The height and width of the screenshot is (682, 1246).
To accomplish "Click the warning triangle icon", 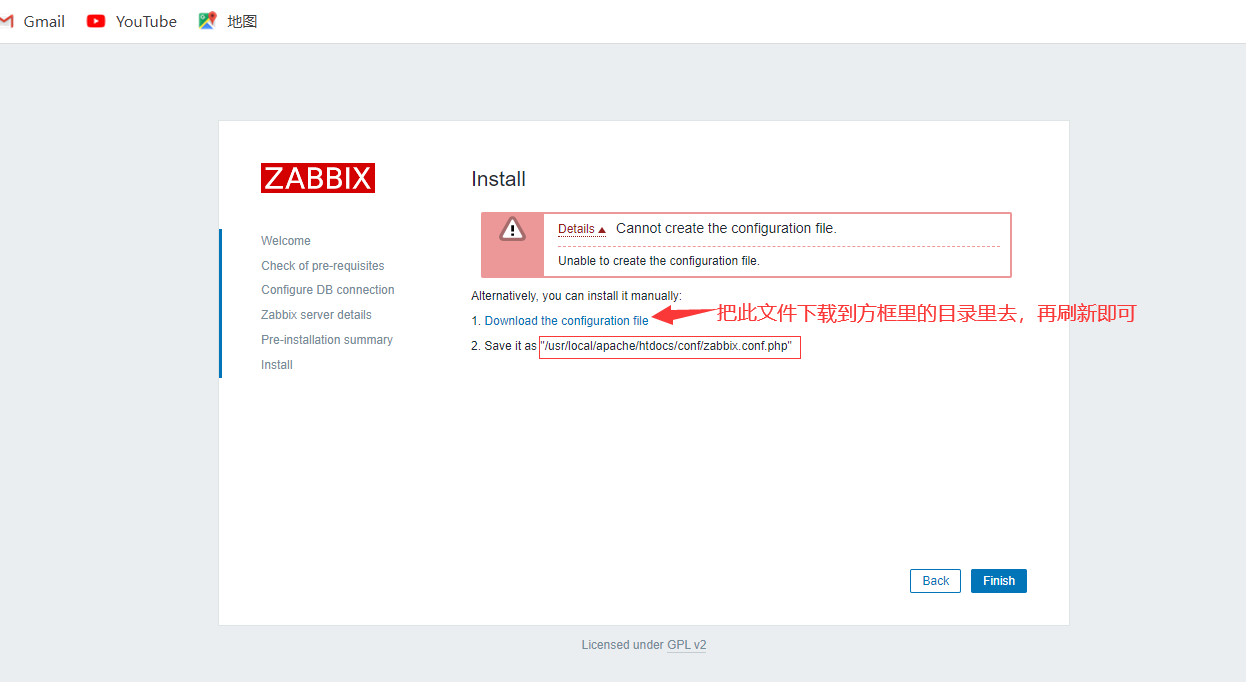I will pos(512,229).
